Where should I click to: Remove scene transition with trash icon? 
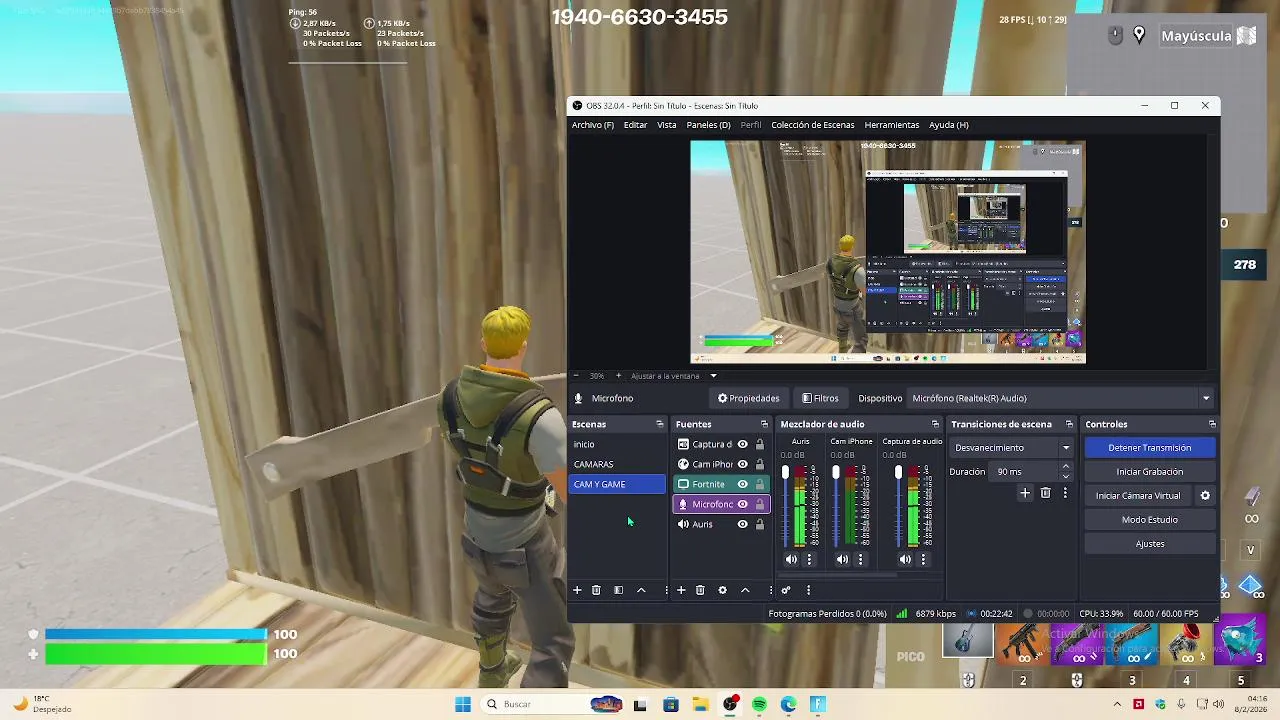[1046, 493]
